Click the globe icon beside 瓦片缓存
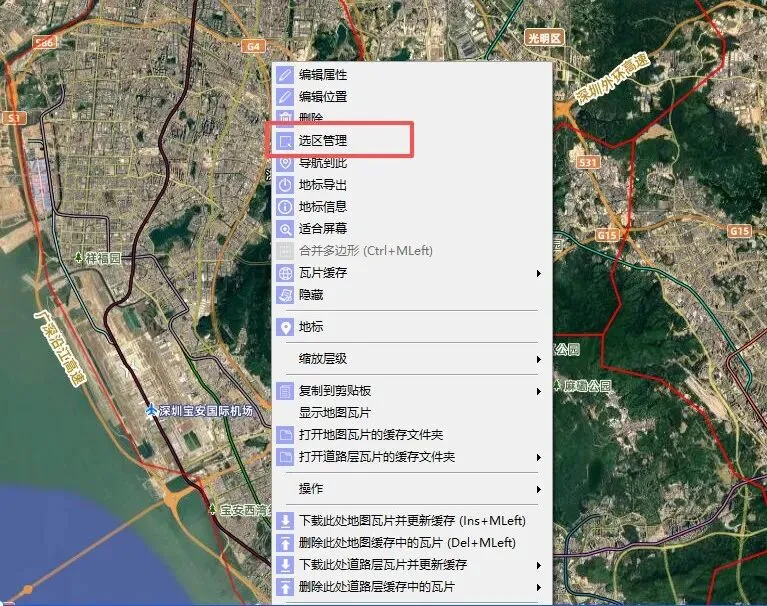The height and width of the screenshot is (606, 767). pos(285,273)
